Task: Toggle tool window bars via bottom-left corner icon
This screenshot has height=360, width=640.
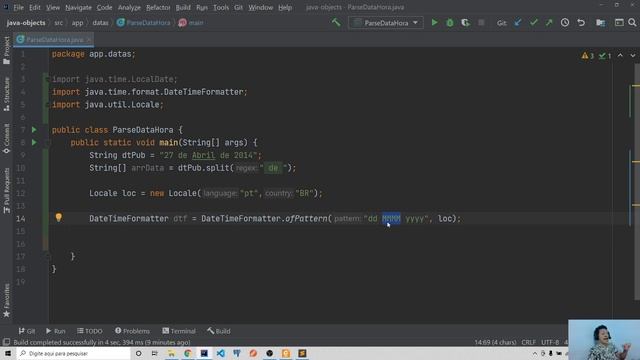Action: [x=6, y=342]
